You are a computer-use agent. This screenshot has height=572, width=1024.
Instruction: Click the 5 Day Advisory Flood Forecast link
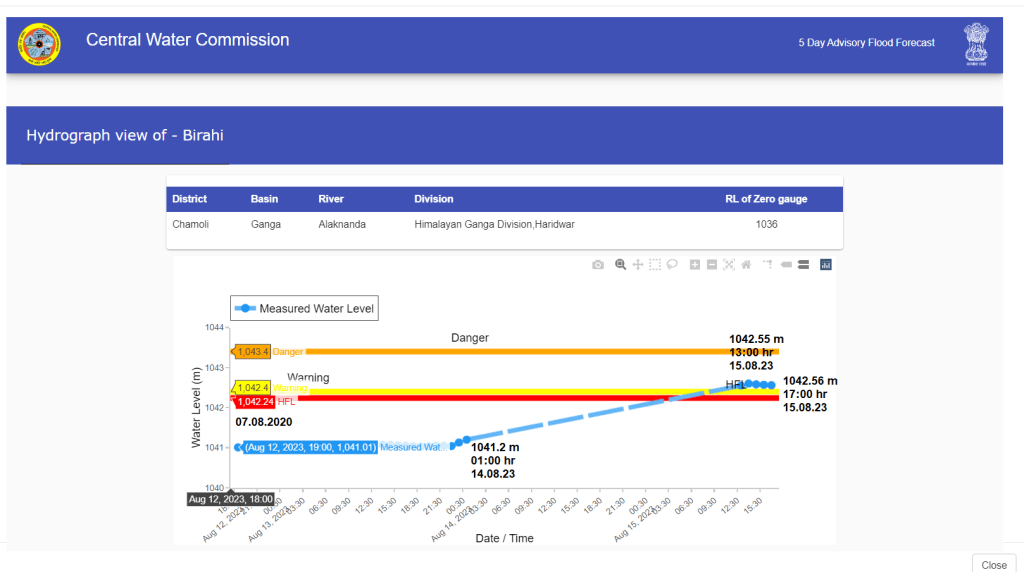pyautogui.click(x=866, y=43)
